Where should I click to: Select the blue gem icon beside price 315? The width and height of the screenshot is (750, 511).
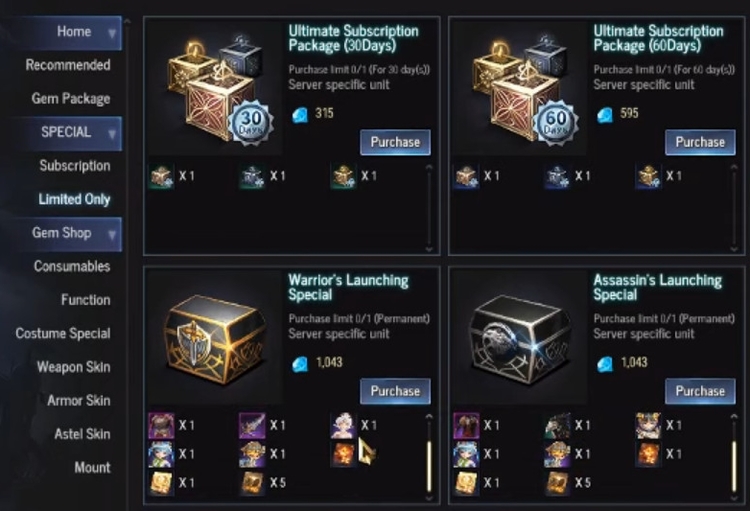[x=300, y=114]
